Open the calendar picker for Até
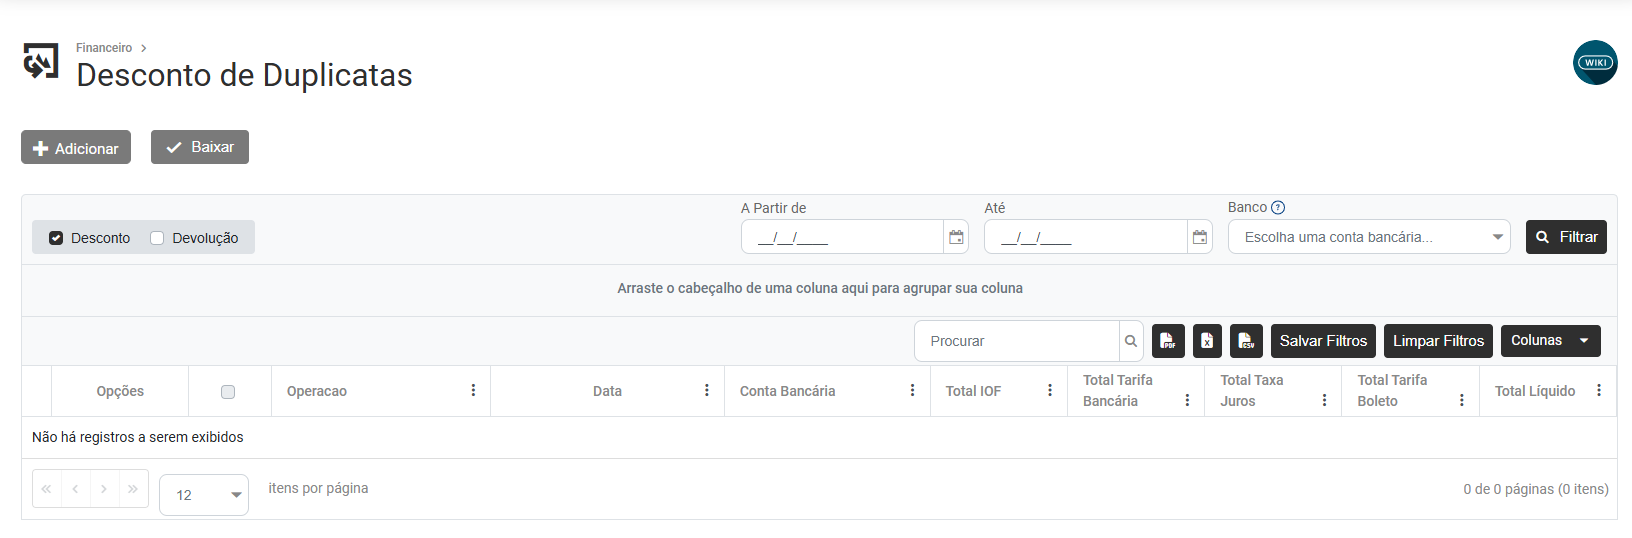 (x=1200, y=237)
